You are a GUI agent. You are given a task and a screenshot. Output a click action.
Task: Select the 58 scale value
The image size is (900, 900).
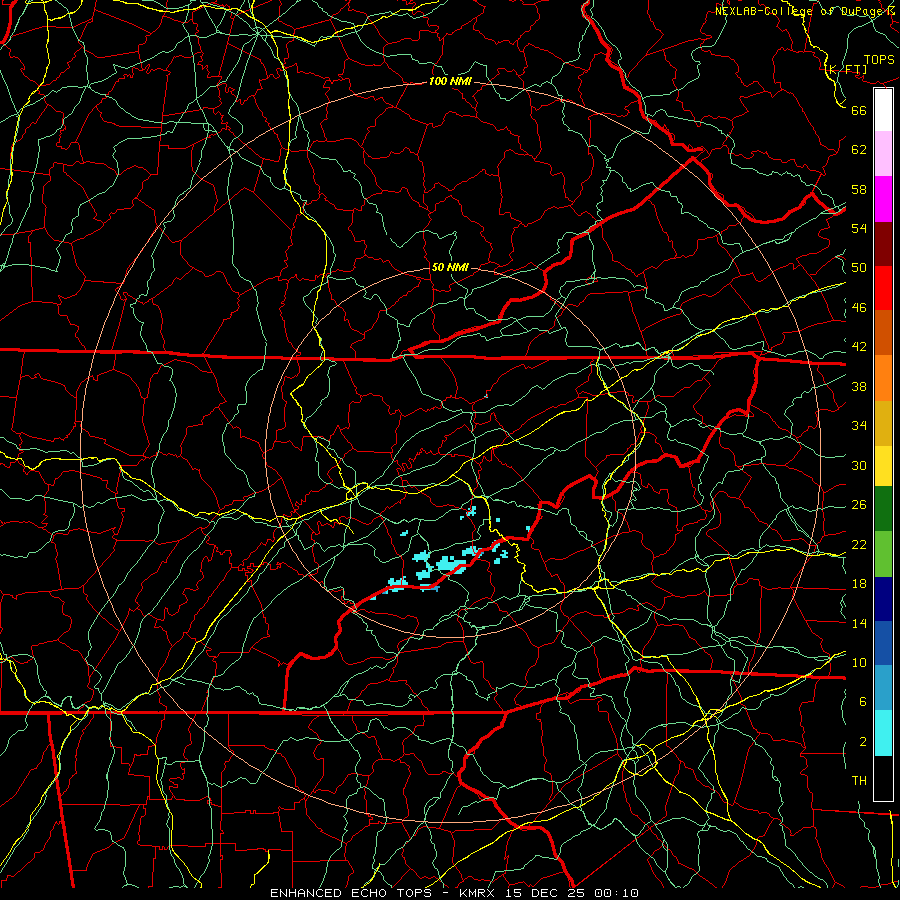[859, 189]
